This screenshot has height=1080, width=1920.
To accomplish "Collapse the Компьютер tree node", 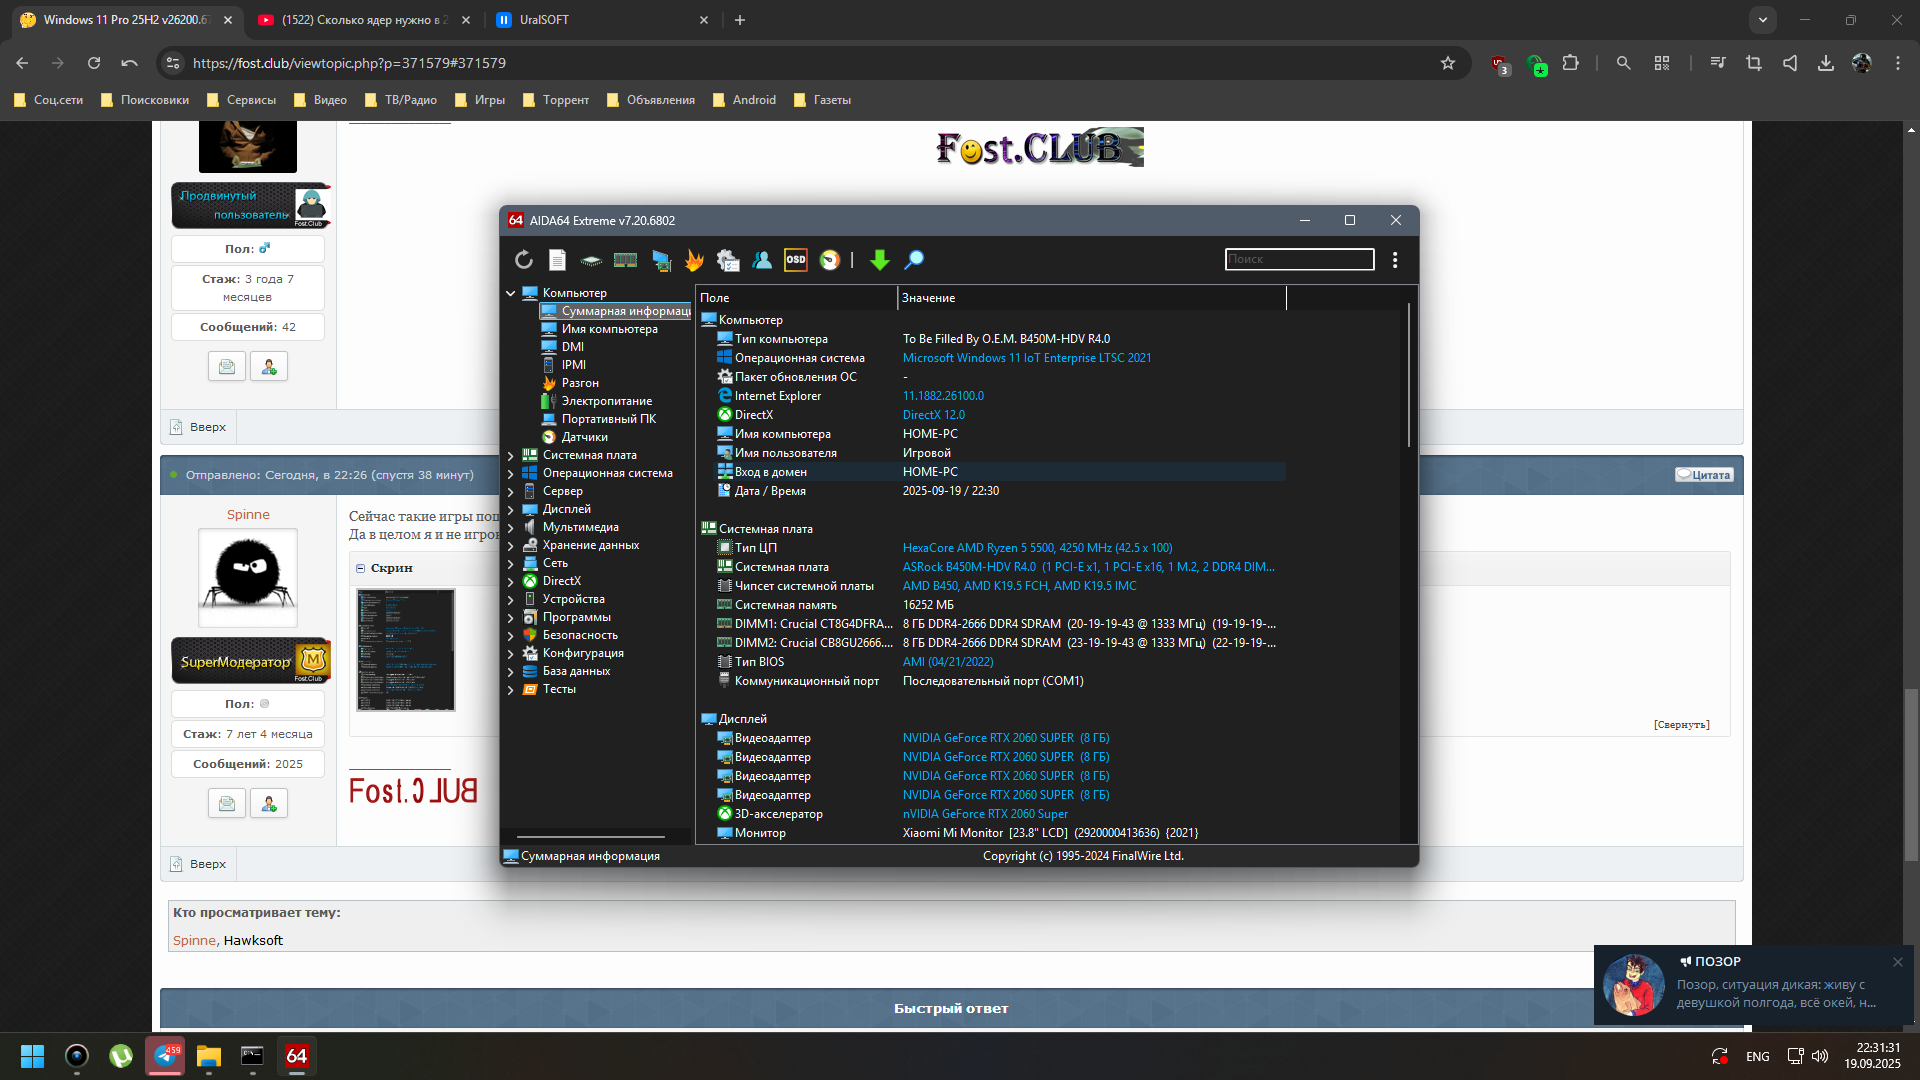I will pyautogui.click(x=511, y=294).
